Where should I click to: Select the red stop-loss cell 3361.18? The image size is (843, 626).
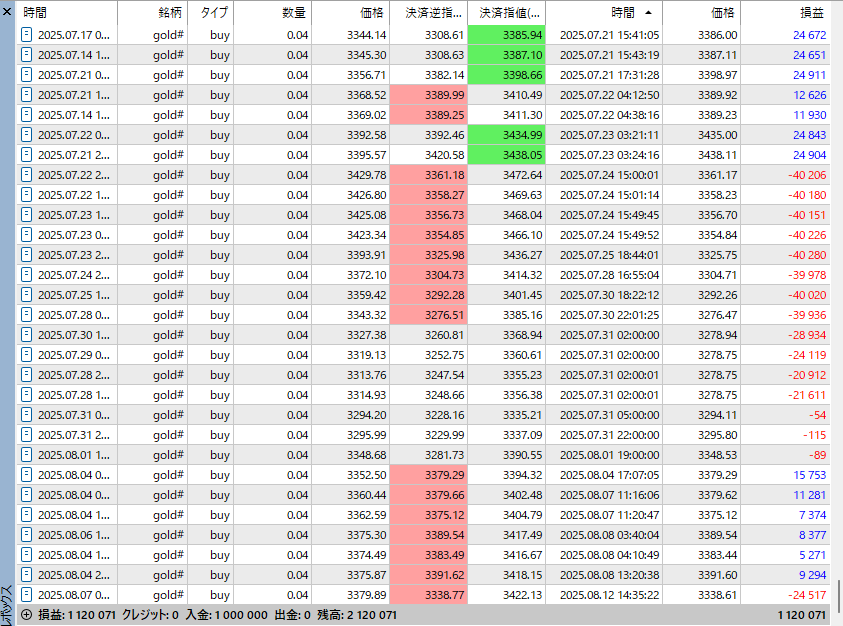[428, 175]
